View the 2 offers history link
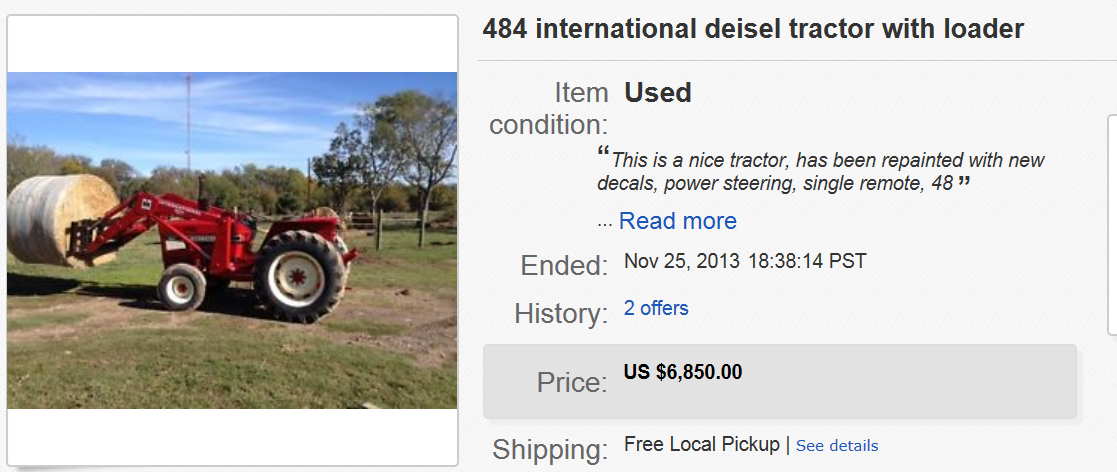The width and height of the screenshot is (1117, 472). coord(656,308)
